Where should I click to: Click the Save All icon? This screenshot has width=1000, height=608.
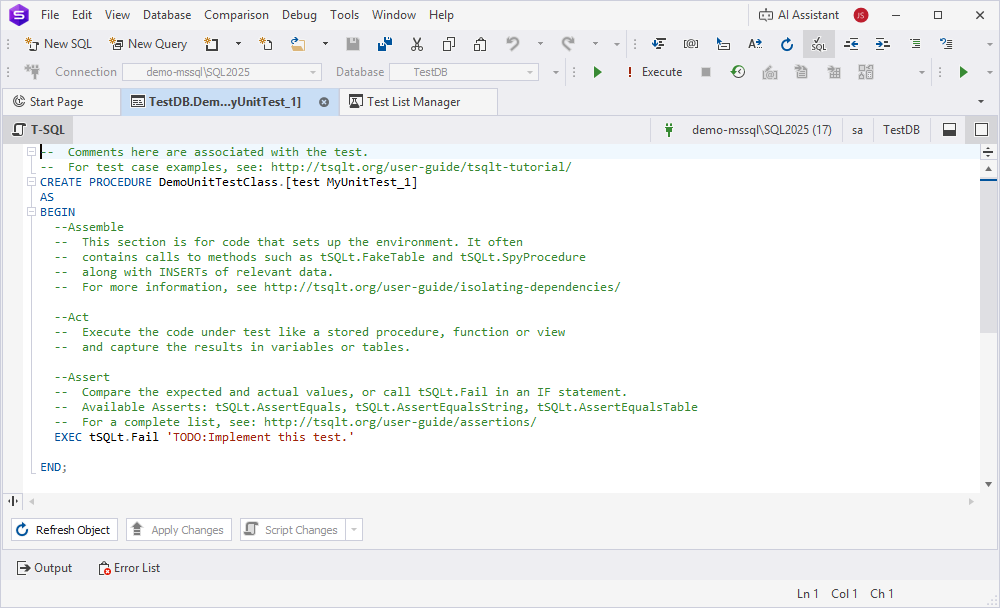(x=385, y=44)
